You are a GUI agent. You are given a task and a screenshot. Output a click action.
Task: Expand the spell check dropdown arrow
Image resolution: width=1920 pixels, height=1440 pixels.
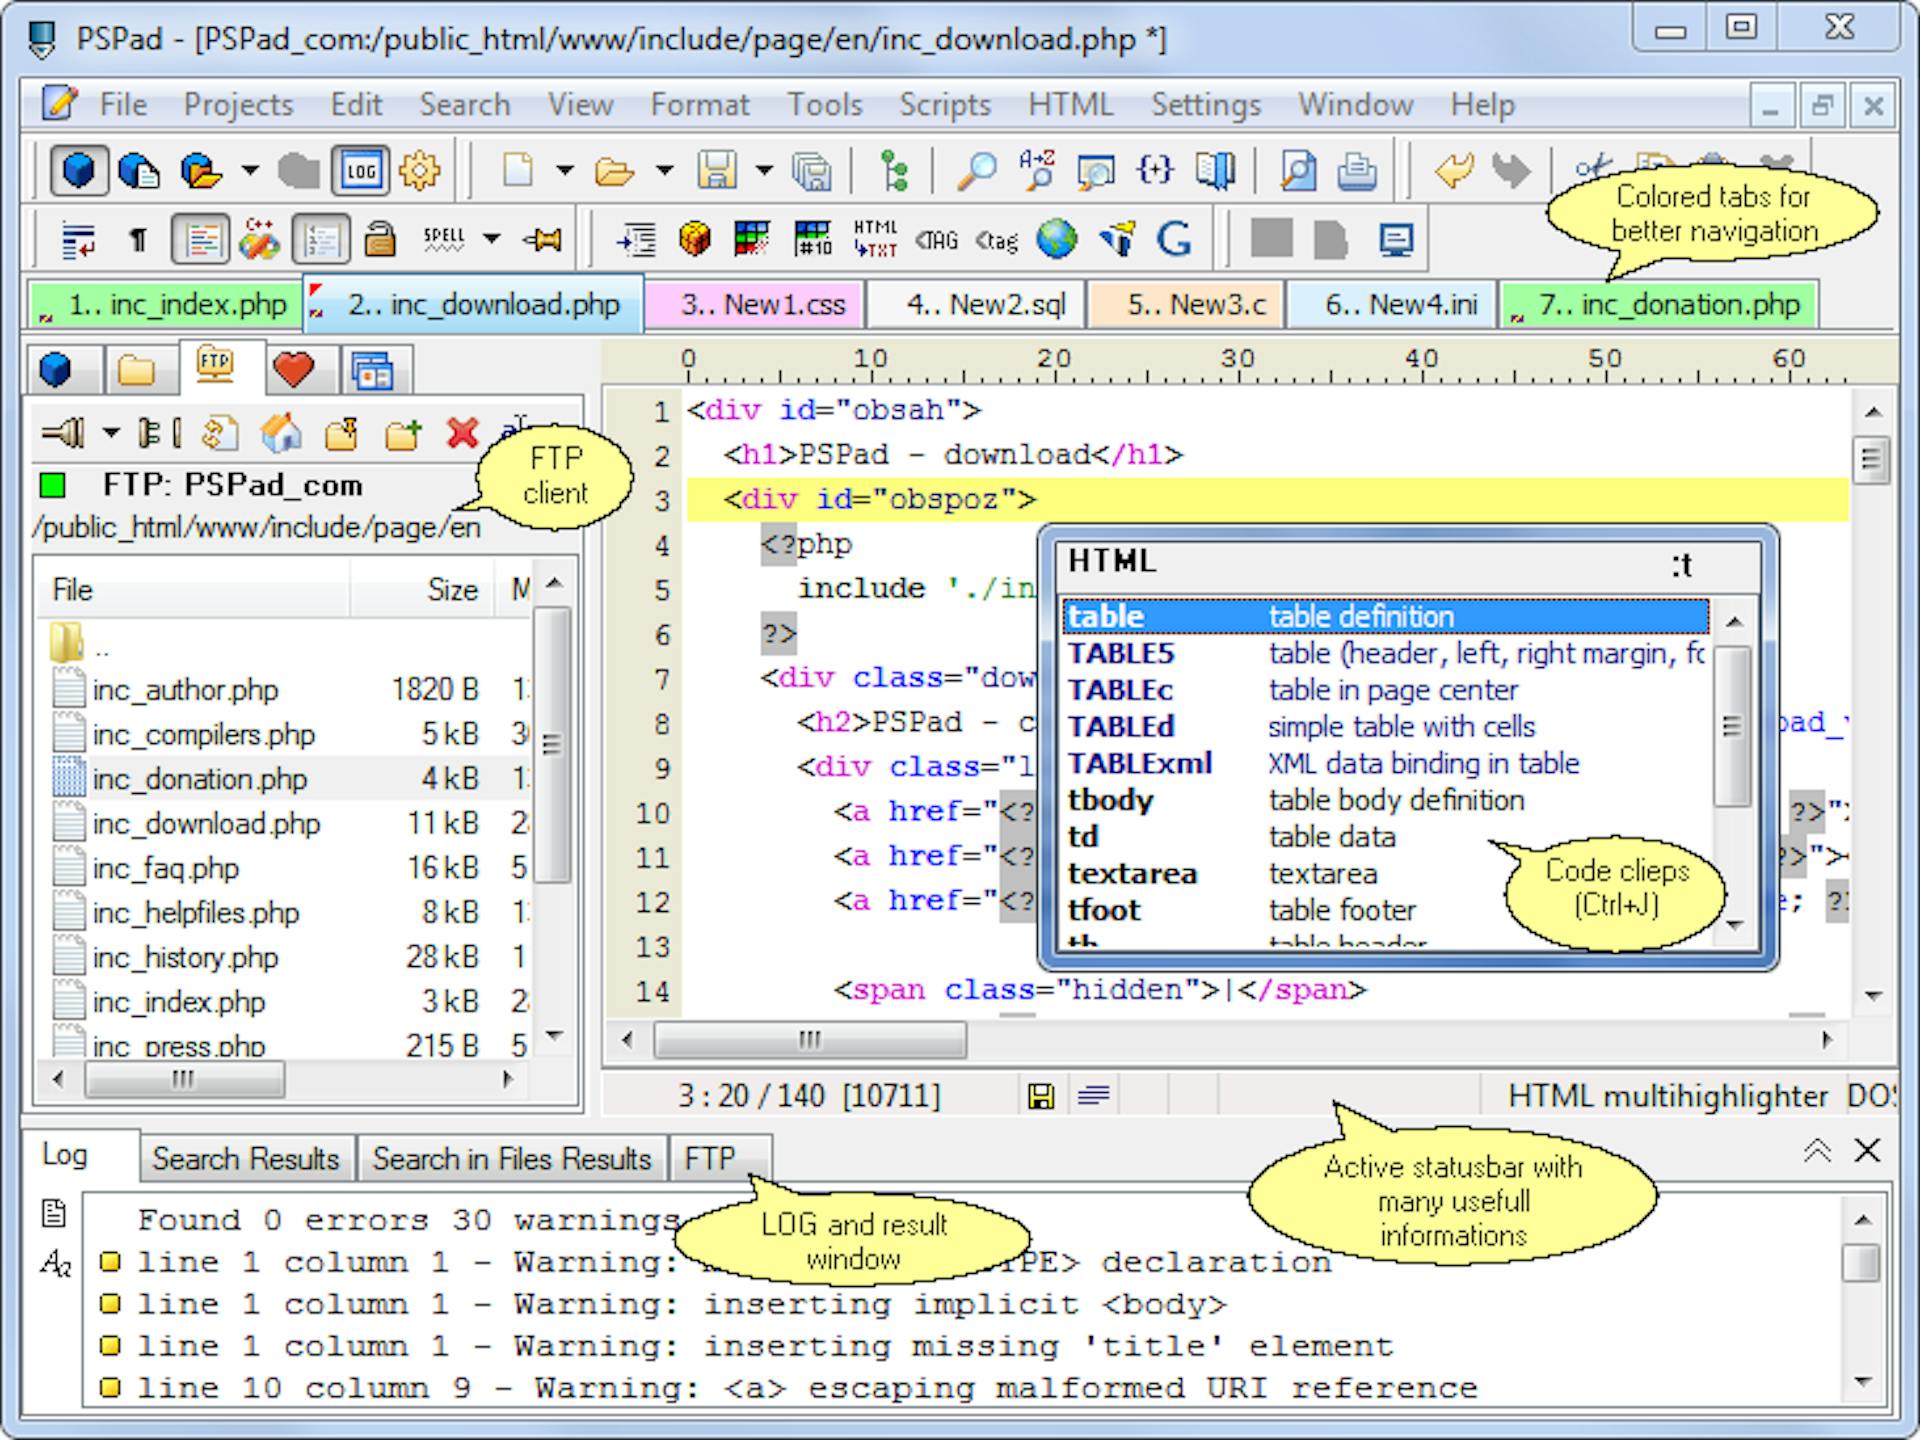click(x=491, y=239)
